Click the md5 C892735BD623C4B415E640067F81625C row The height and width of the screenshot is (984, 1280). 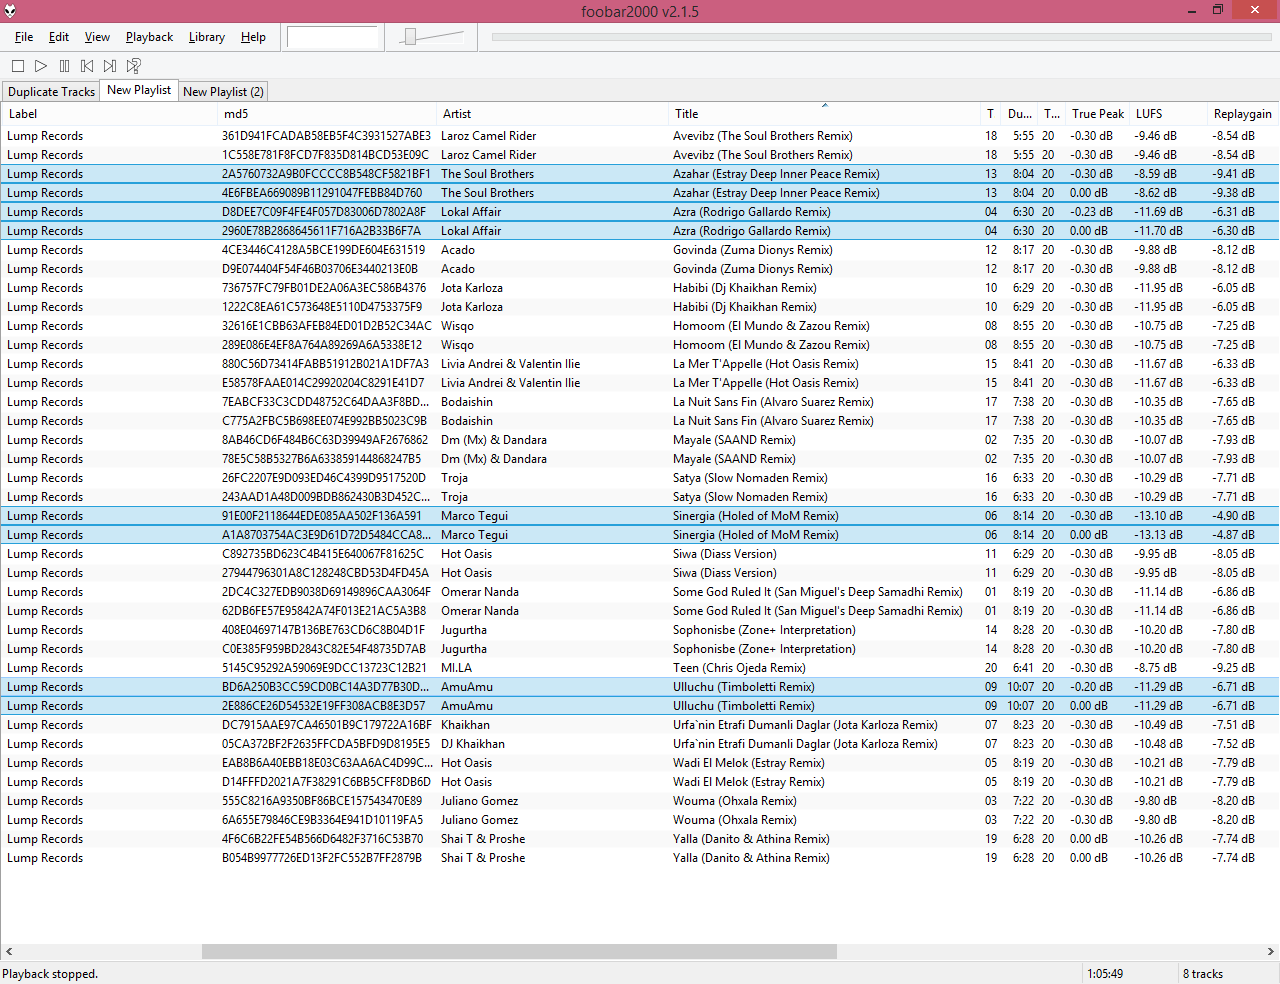640,554
